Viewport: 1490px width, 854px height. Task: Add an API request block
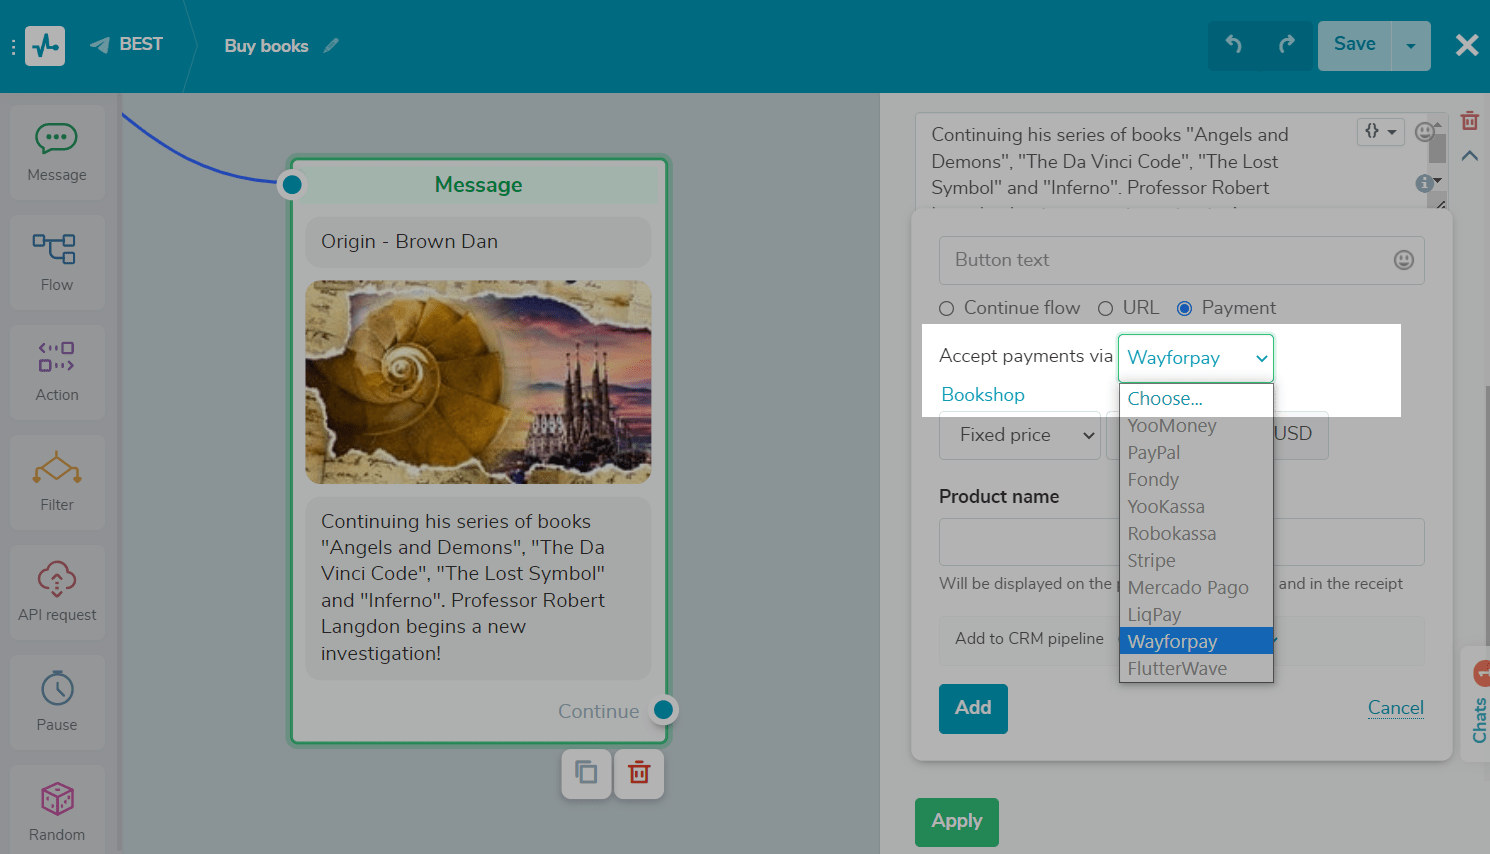pos(57,579)
